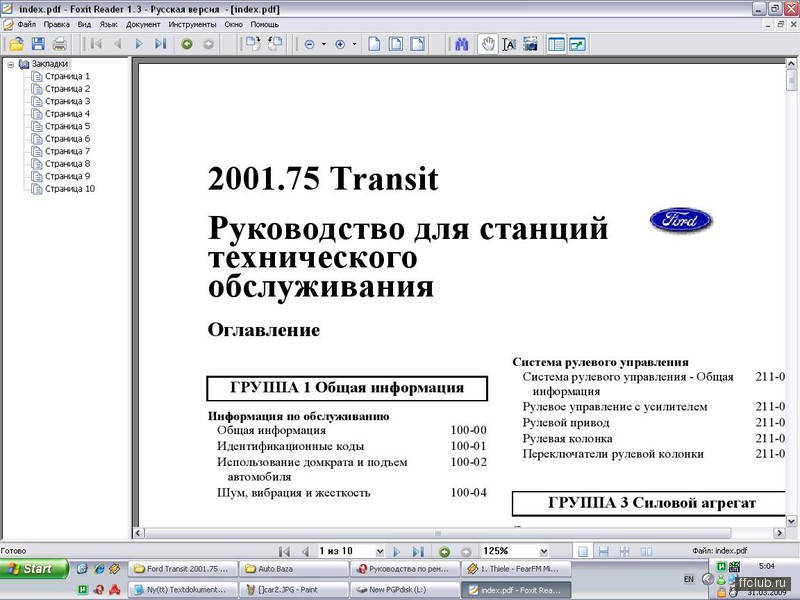Open the Windows Start menu
The width and height of the screenshot is (800, 600).
click(34, 569)
